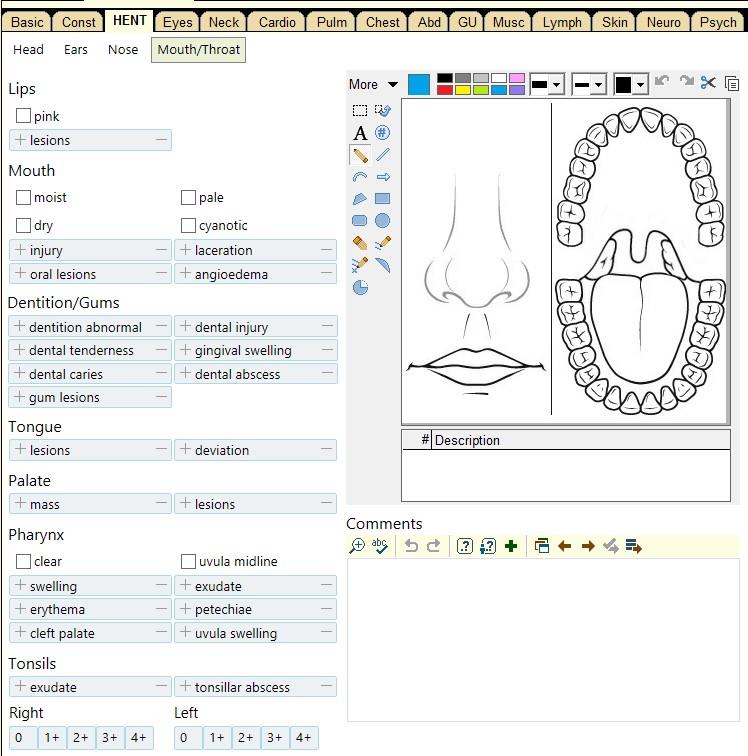Open the More dropdown menu
Viewport: 748px width, 756px height.
click(x=373, y=85)
